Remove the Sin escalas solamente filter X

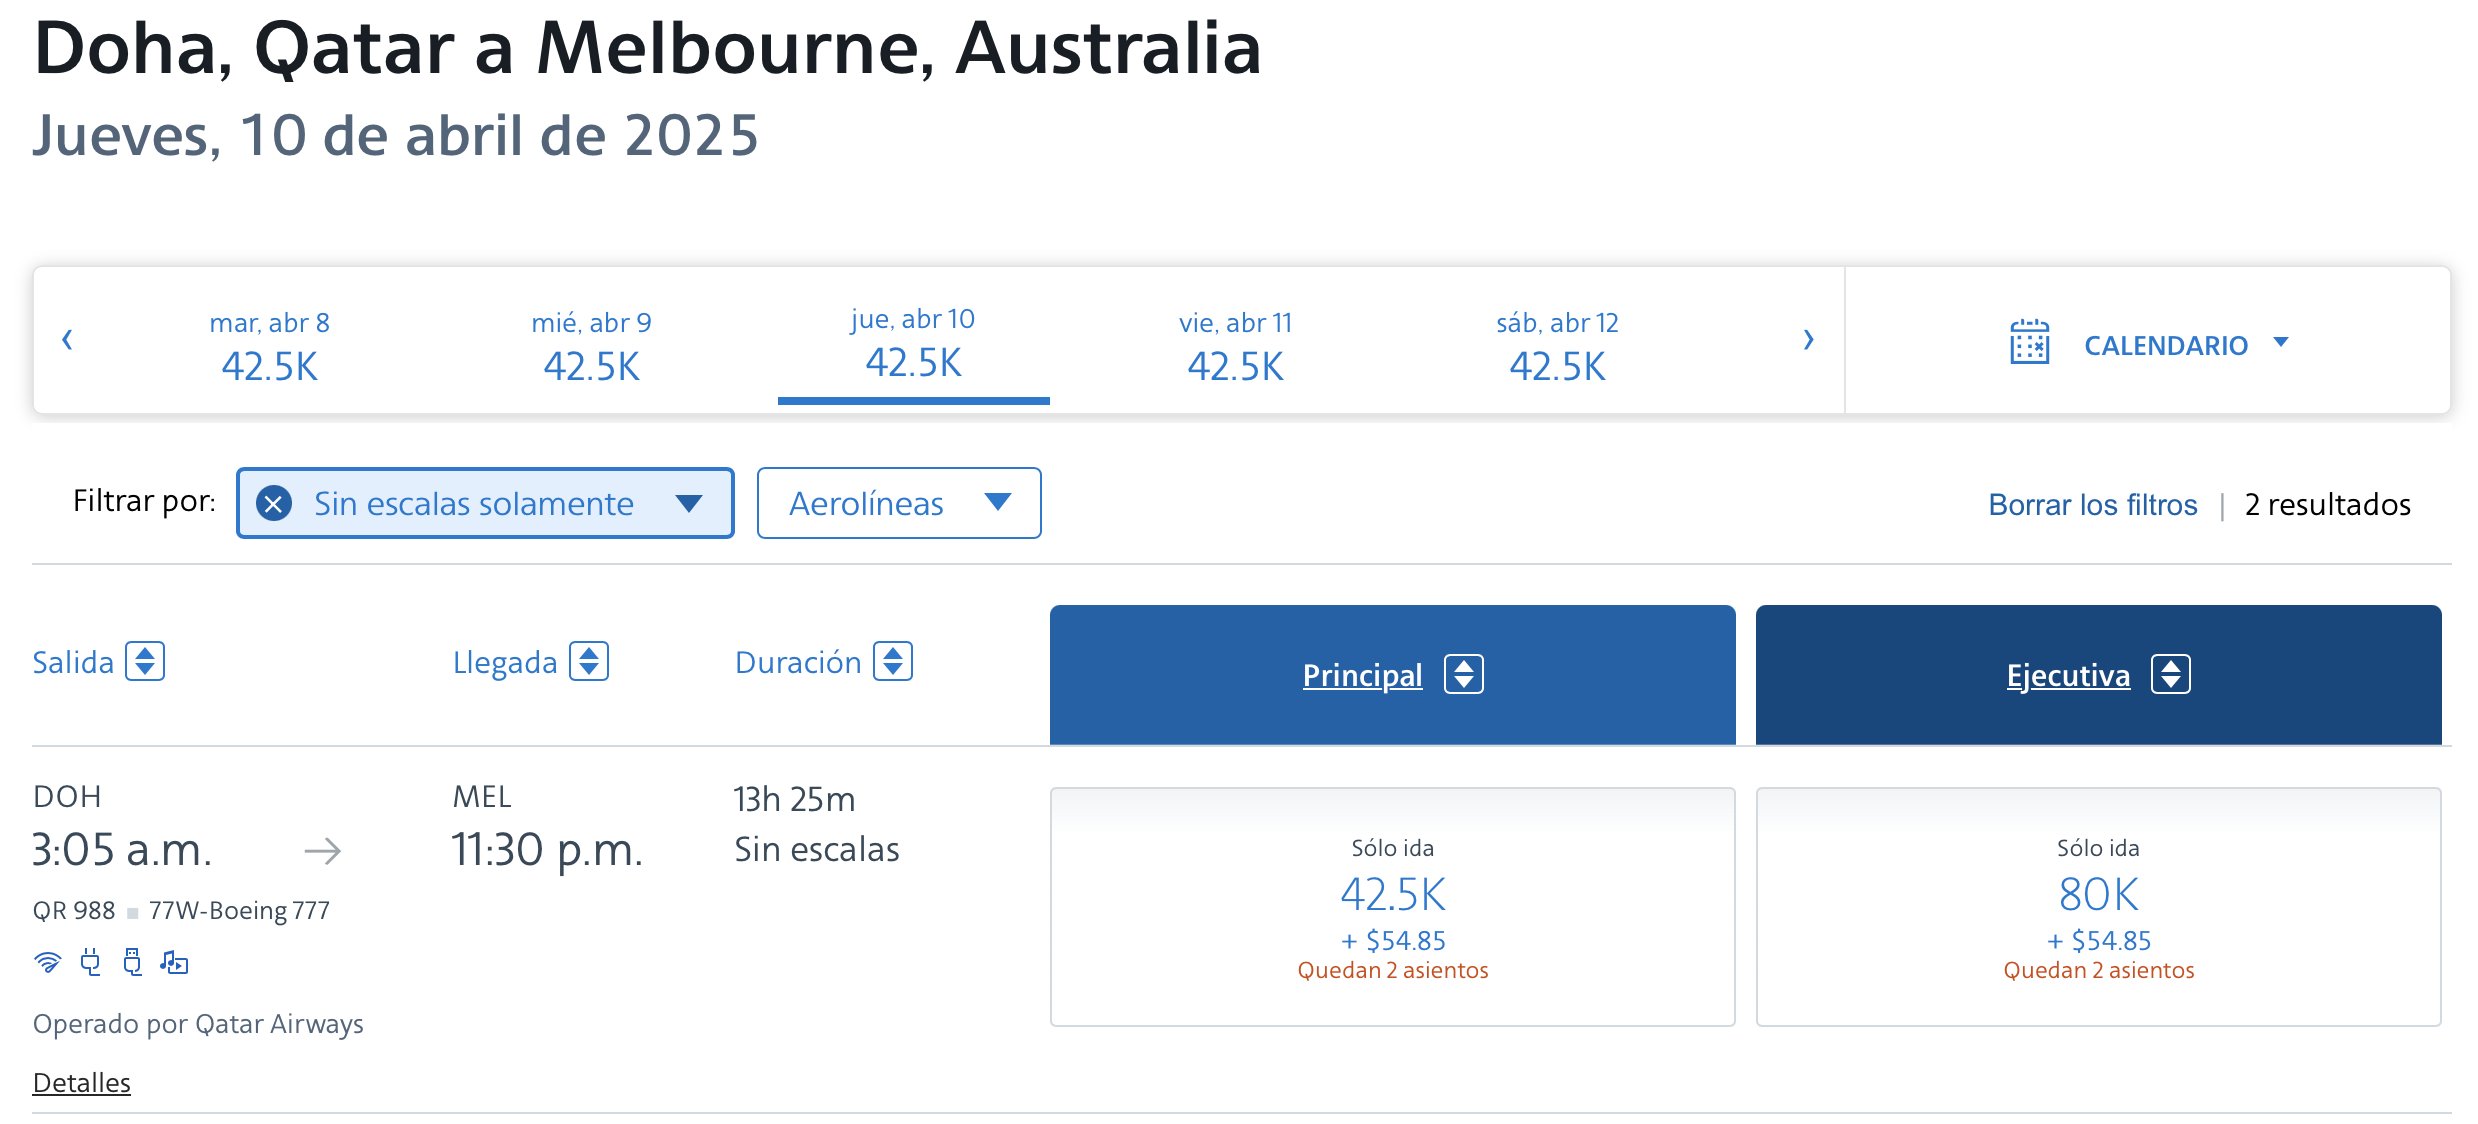point(274,503)
